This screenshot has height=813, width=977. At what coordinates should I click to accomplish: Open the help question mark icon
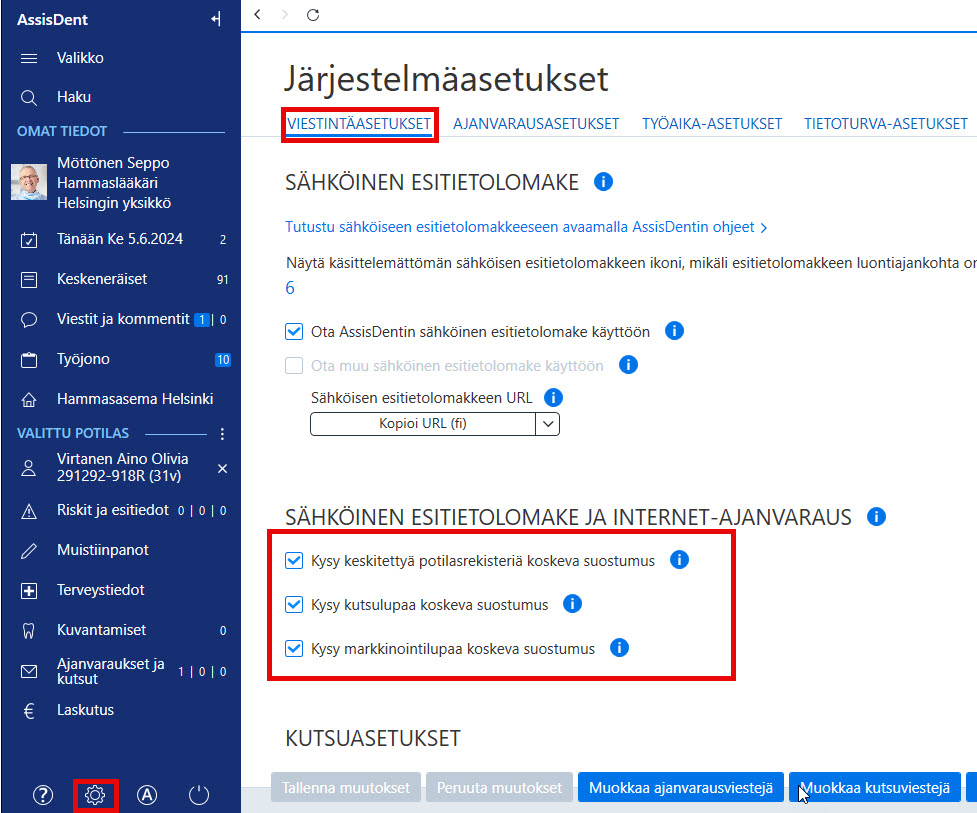43,795
